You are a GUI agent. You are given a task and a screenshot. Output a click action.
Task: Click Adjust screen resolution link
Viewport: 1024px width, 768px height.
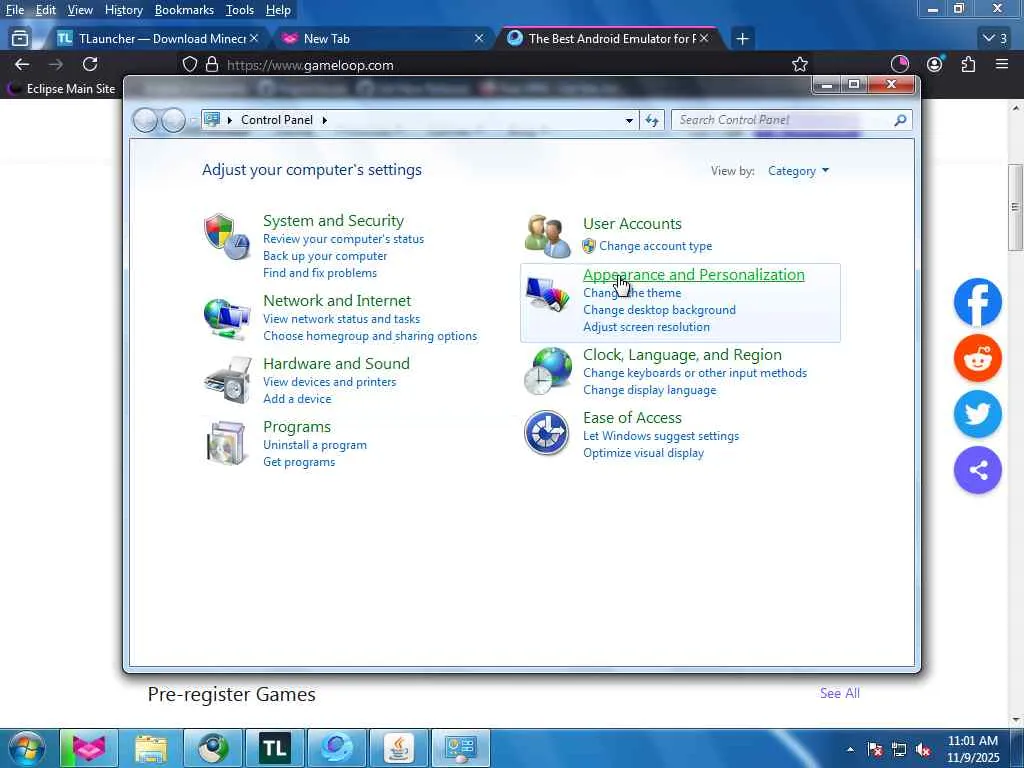tap(646, 327)
